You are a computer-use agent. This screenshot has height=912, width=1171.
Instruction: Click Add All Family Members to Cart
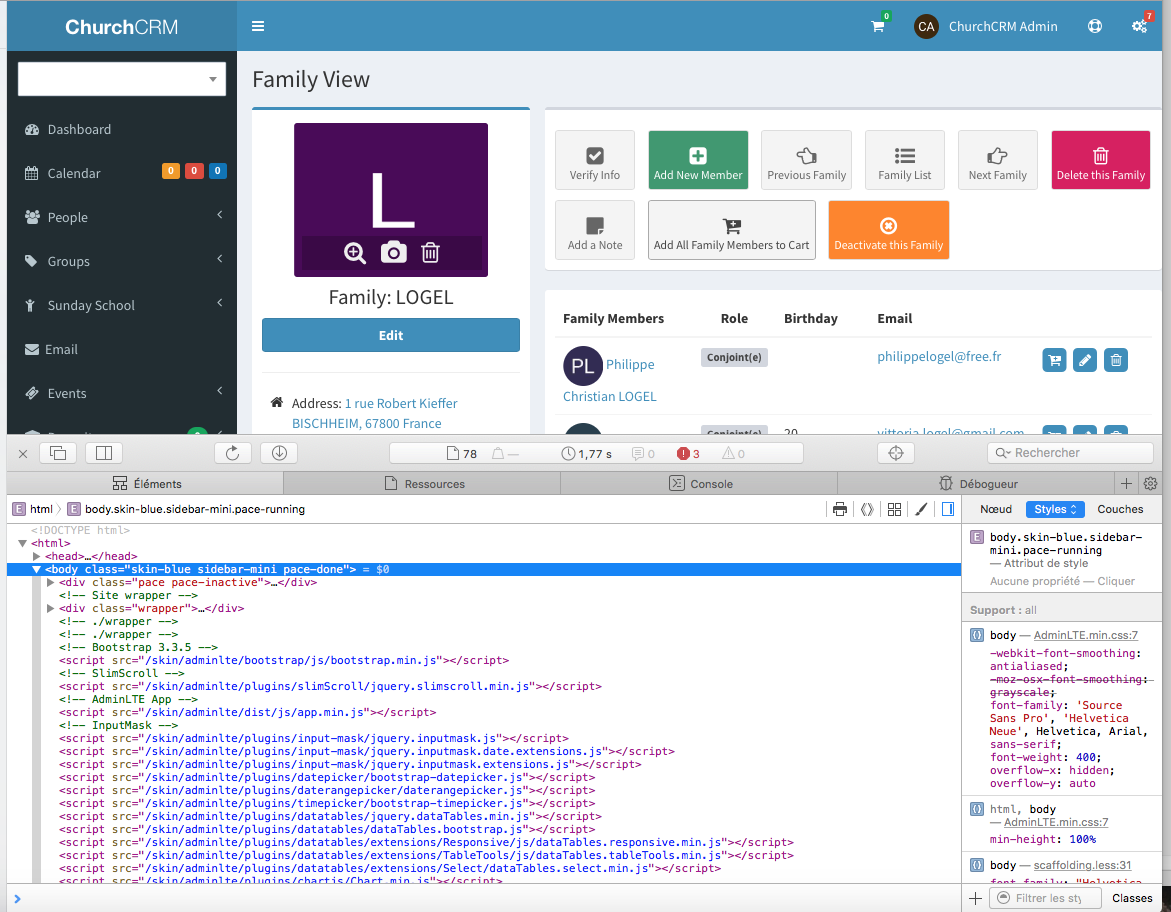coord(731,230)
